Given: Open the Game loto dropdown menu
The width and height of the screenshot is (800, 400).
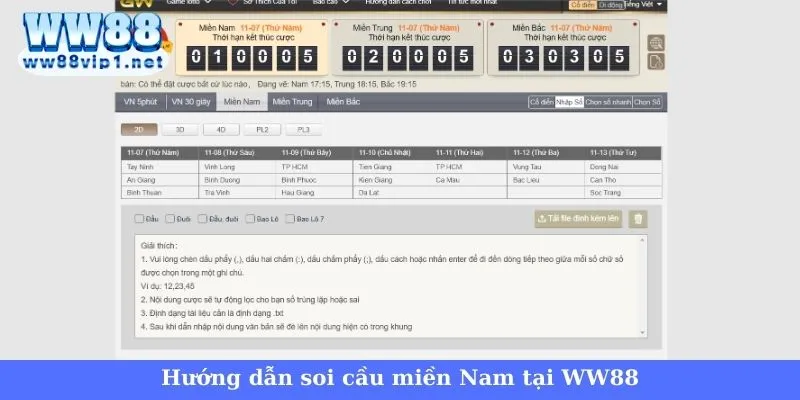Looking at the screenshot, I should coord(189,3).
